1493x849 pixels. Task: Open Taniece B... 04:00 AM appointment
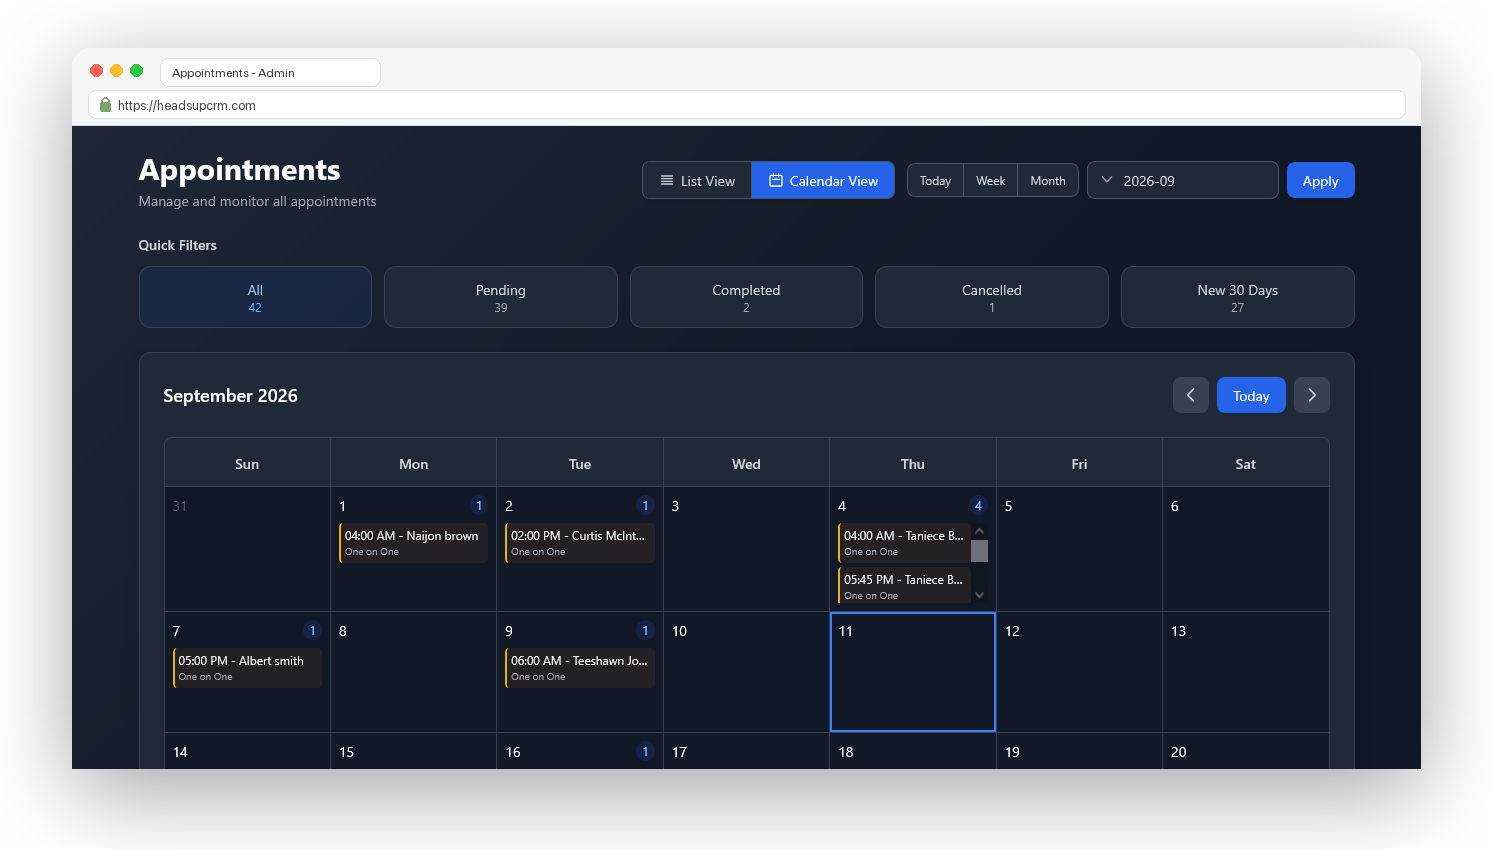coord(904,543)
